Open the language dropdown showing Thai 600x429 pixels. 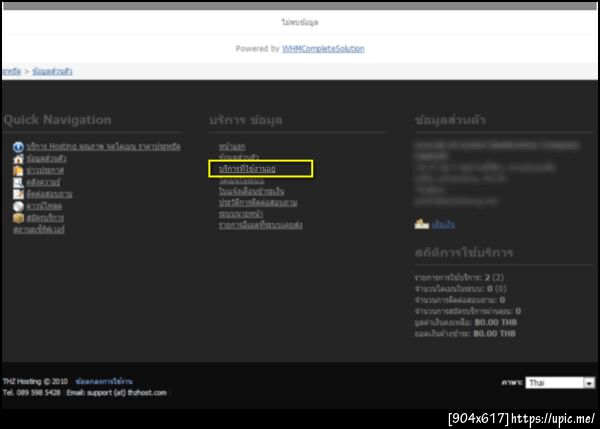(560, 383)
